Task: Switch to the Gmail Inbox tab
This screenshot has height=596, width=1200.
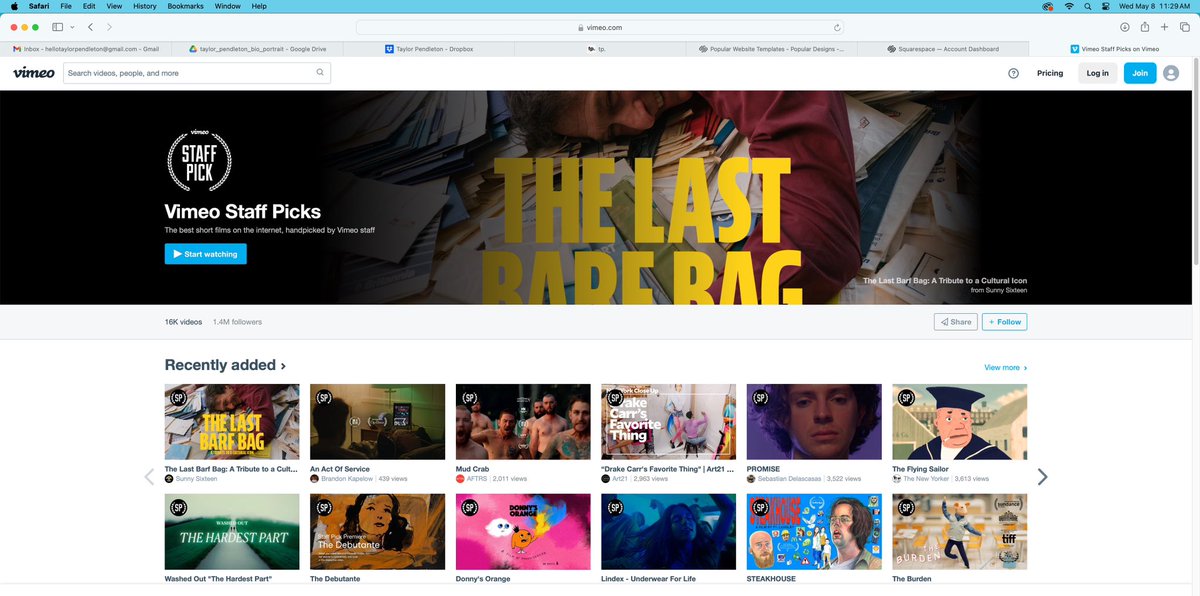Action: coord(86,48)
